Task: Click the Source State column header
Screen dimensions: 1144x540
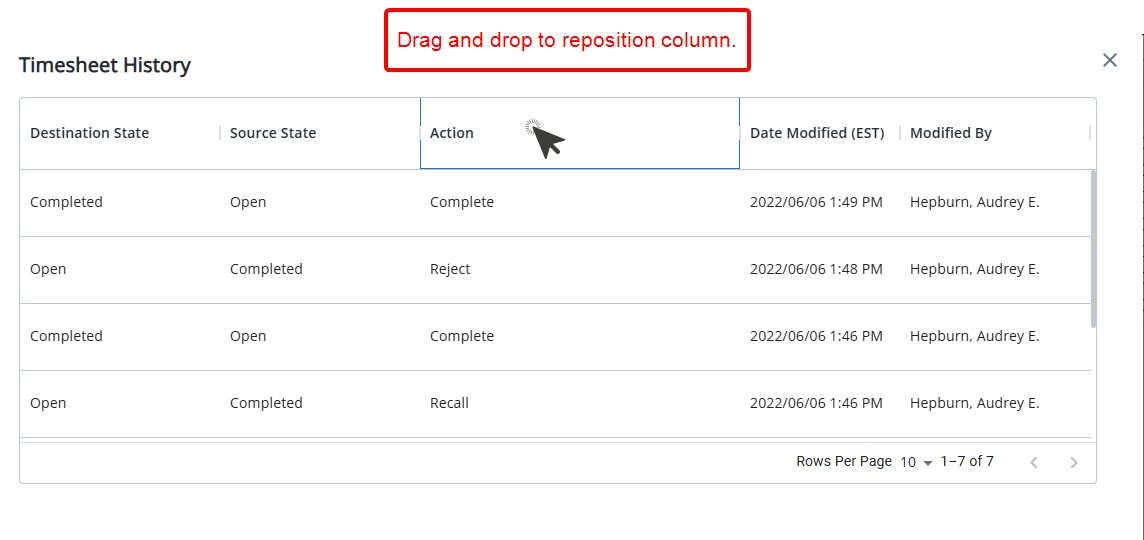Action: (320, 133)
